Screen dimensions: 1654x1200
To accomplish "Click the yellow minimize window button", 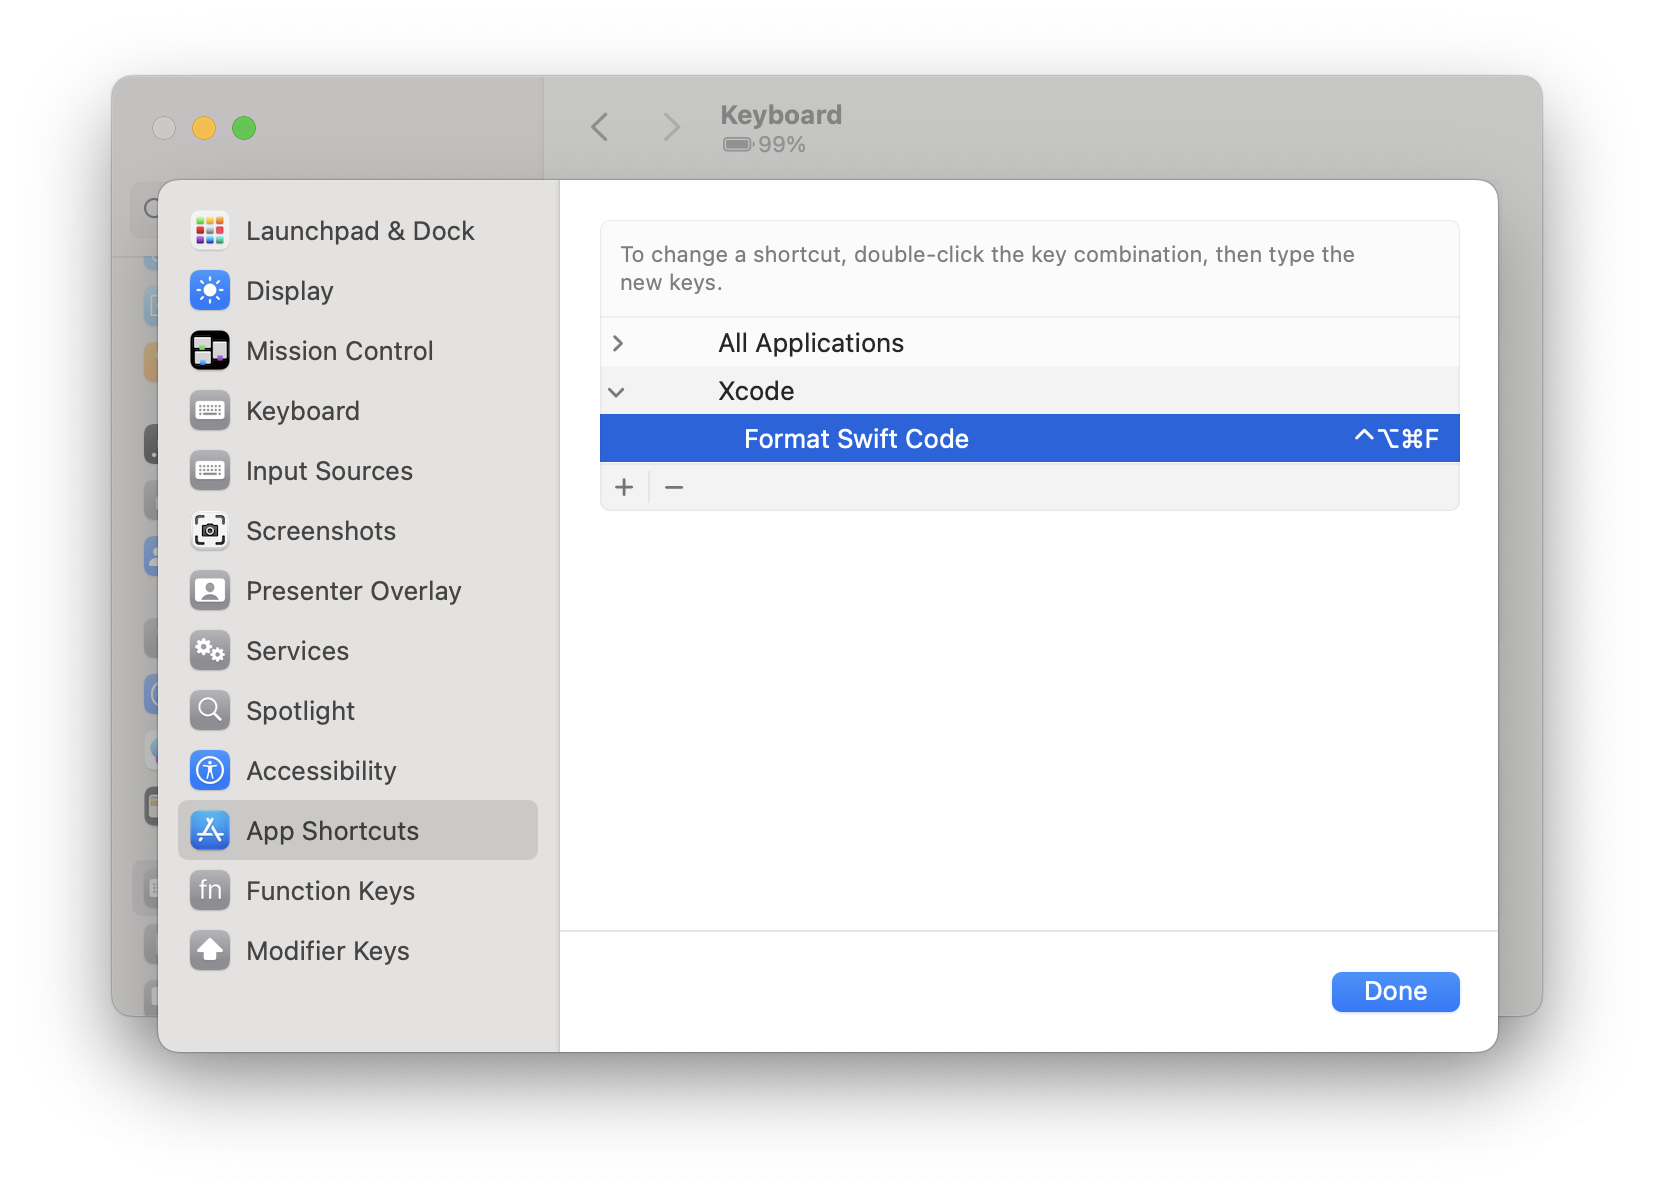I will pyautogui.click(x=204, y=128).
